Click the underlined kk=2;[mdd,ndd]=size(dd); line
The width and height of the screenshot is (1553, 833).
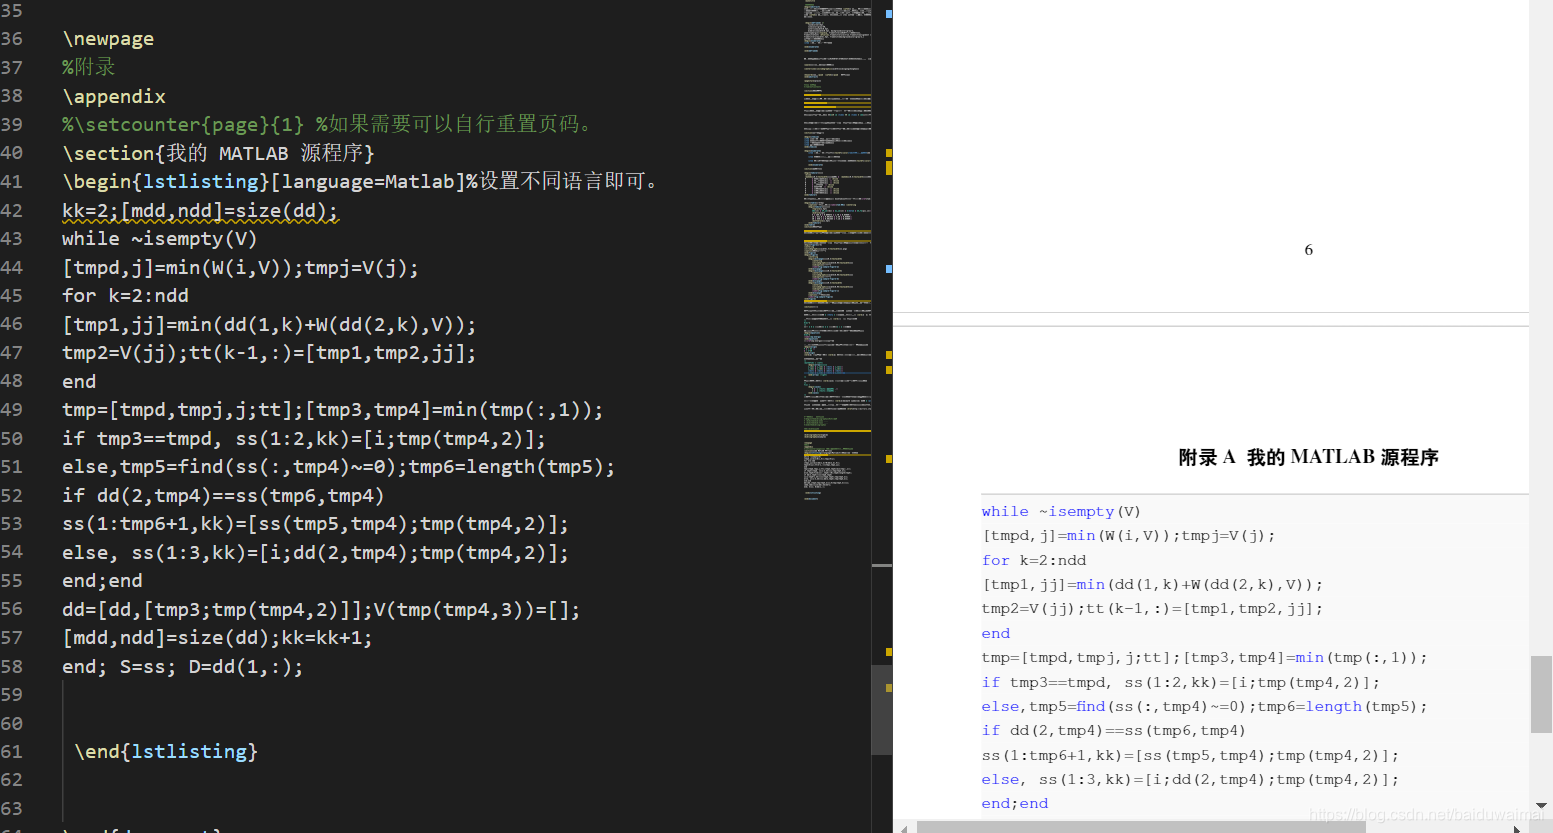tap(200, 210)
